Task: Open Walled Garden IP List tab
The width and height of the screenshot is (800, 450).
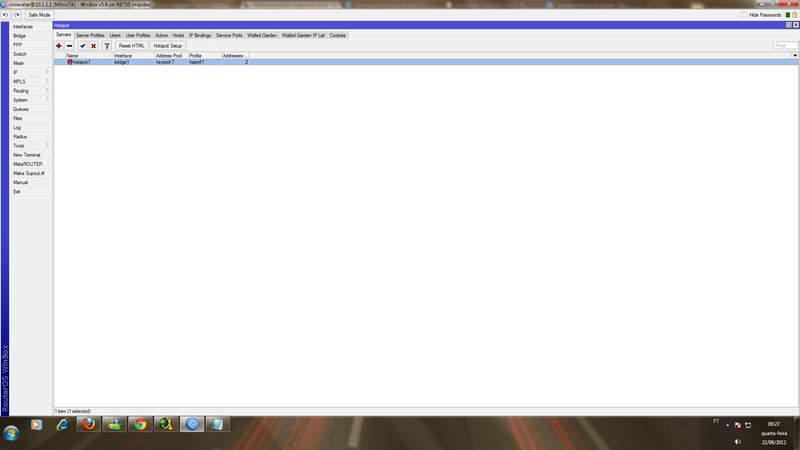Action: pos(303,35)
